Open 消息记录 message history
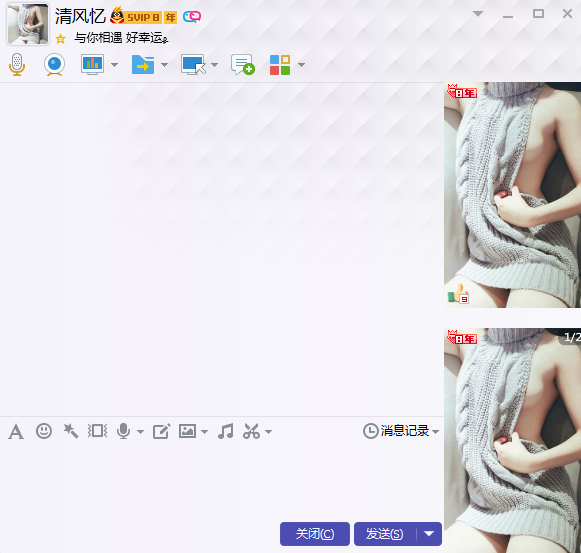581x553 pixels. pos(396,431)
